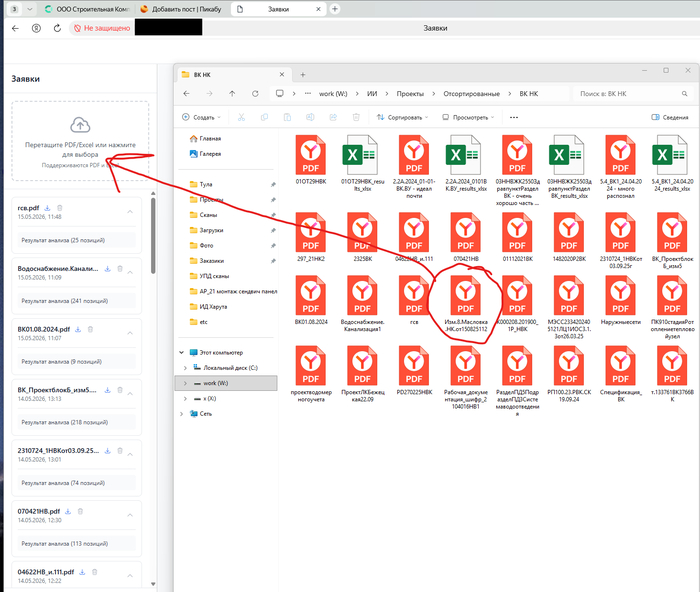Select the PD270225НВК PDF file
The image size is (700, 592).
click(x=414, y=370)
